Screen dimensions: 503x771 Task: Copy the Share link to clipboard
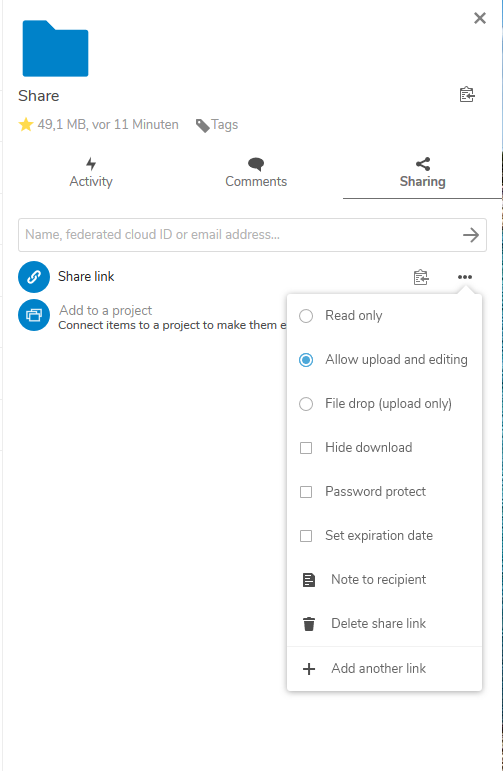[x=421, y=277]
